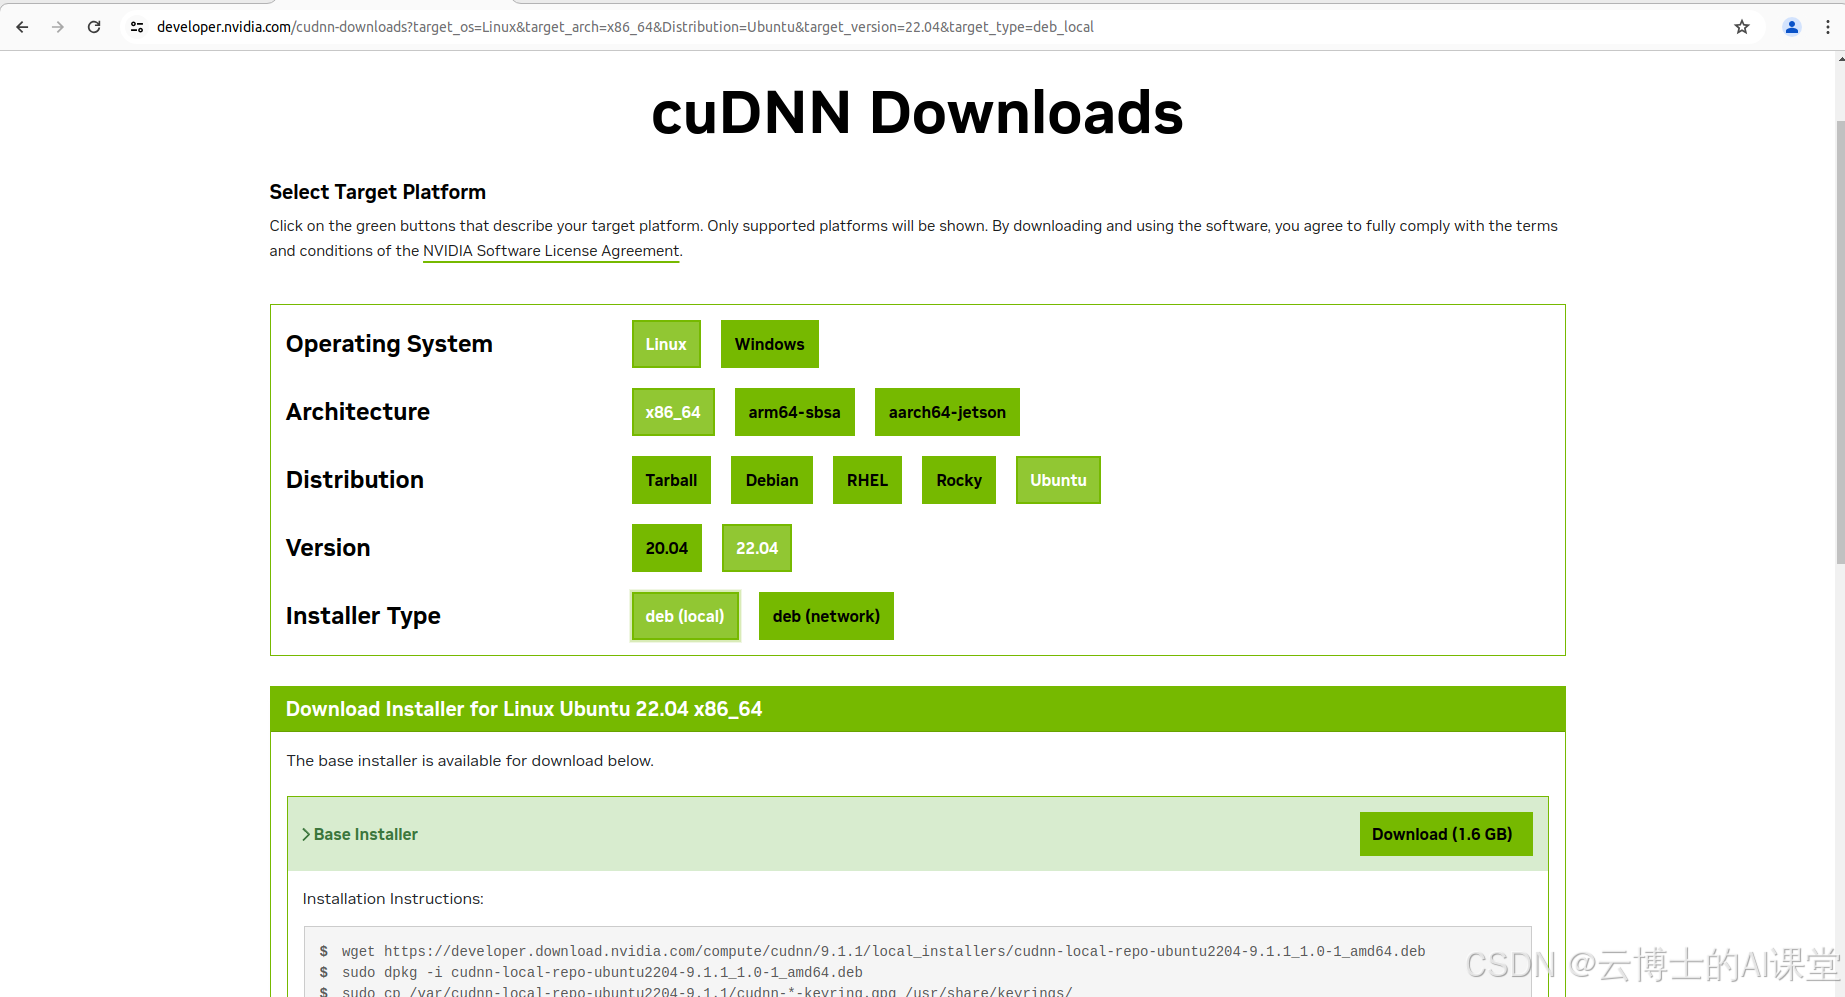Select Ubuntu distribution
Screen dimensions: 1845x997
[x=1058, y=480]
